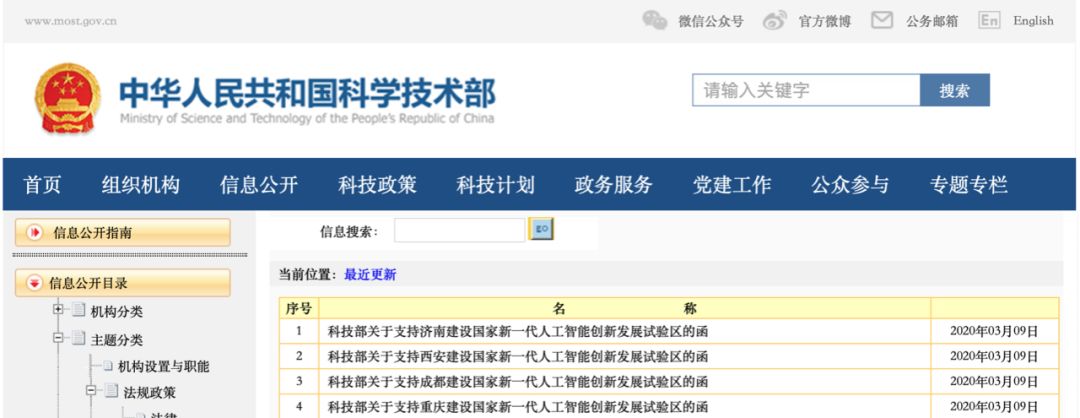The image size is (1080, 418).
Task: Collapse the 主题分类 tree node
Action: 59,337
